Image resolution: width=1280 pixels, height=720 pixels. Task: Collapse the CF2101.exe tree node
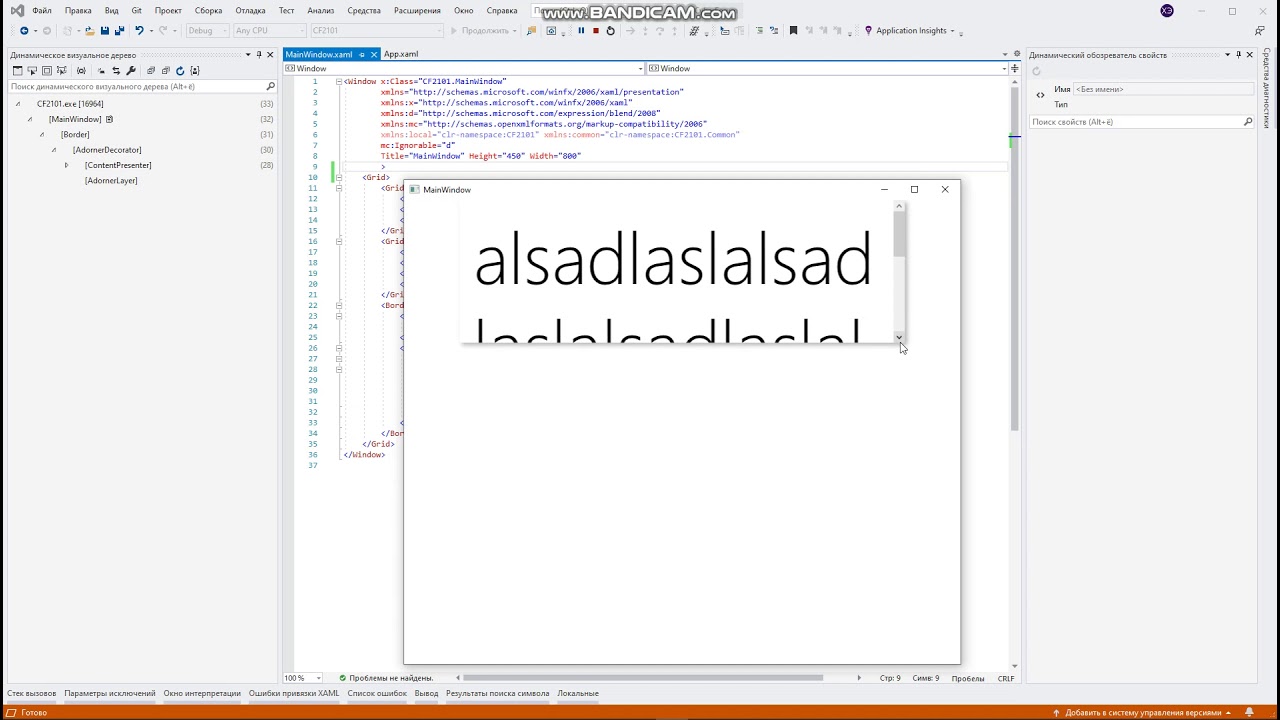pos(18,104)
